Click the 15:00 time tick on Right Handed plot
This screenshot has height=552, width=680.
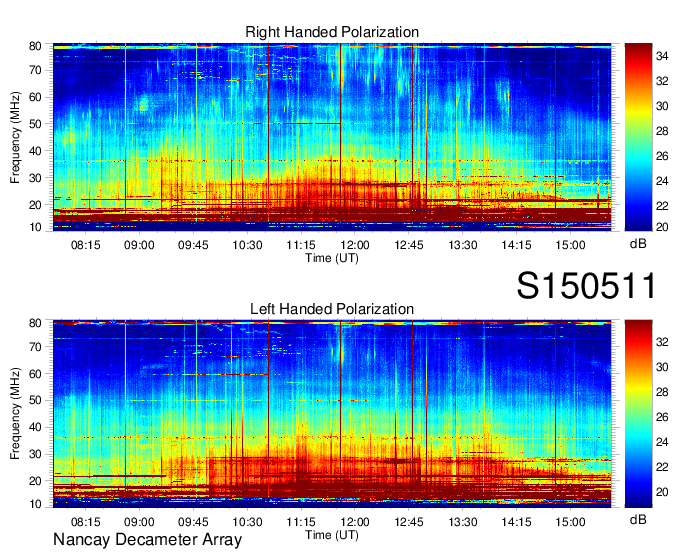(570, 245)
